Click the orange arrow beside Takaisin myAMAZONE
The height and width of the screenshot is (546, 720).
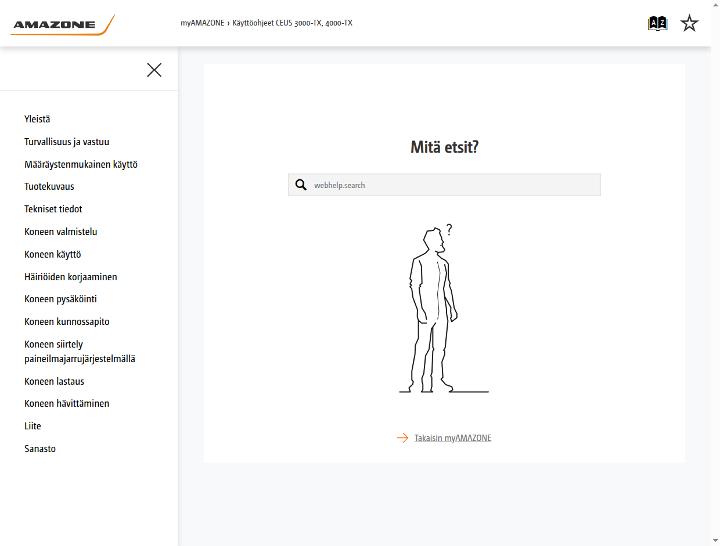coord(402,438)
